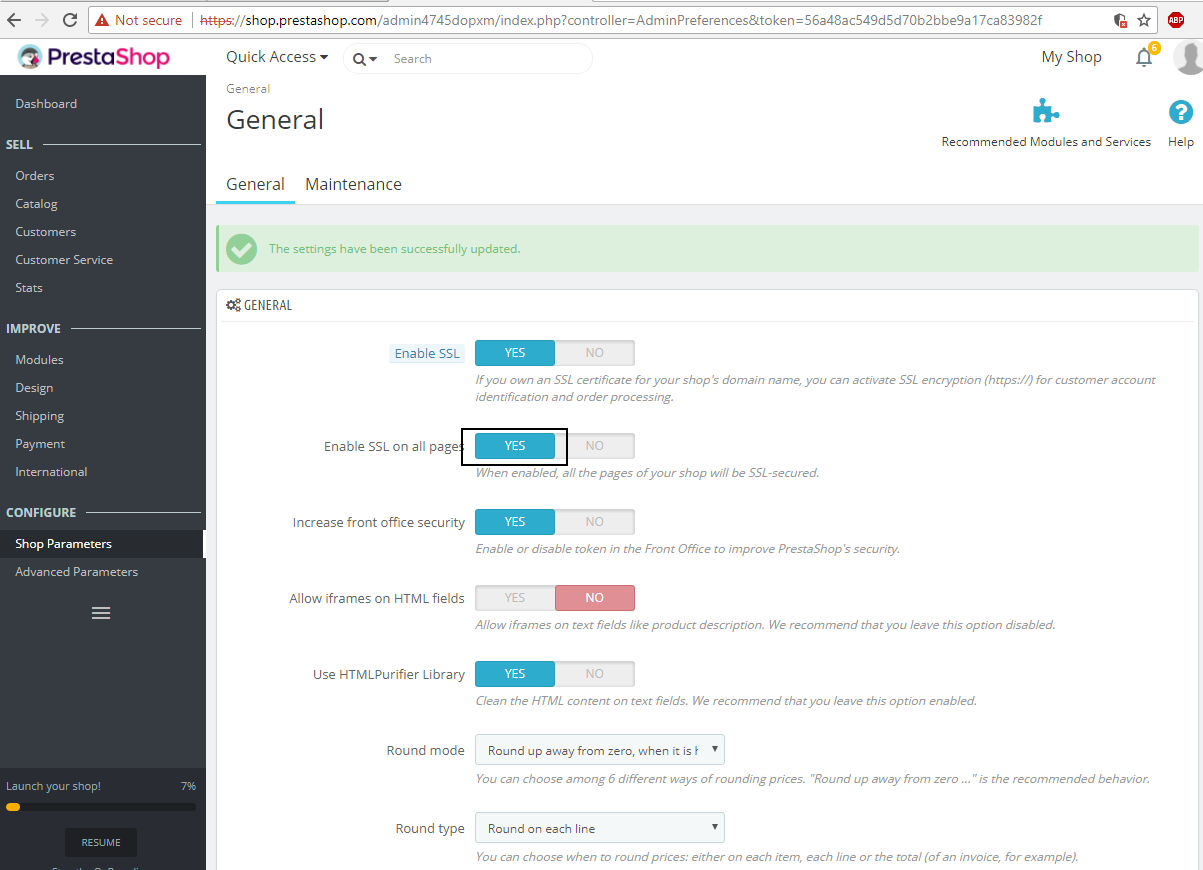The image size is (1203, 870).
Task: Click the 7% launch progress value
Action: [x=188, y=786]
